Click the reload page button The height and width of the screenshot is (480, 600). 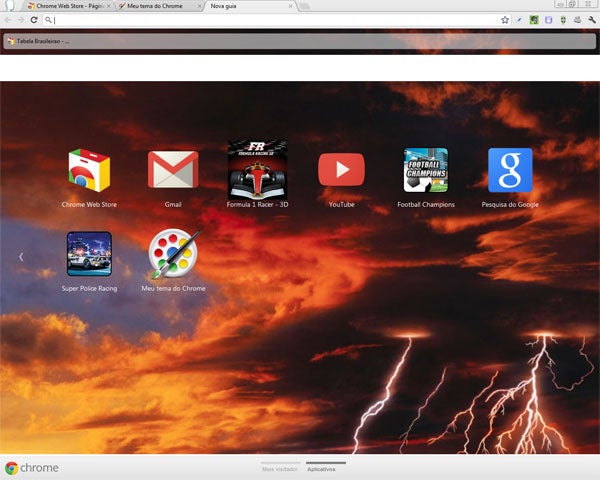[x=35, y=20]
